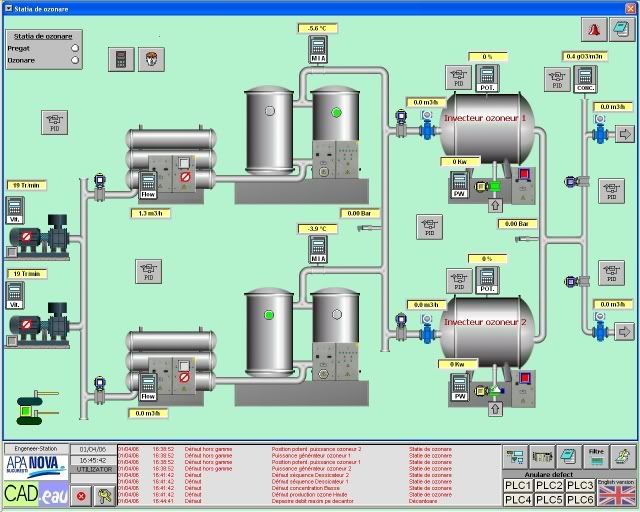Click the green indicator on the upper right dryer tank
Screen dimensions: 640x512
click(336, 112)
